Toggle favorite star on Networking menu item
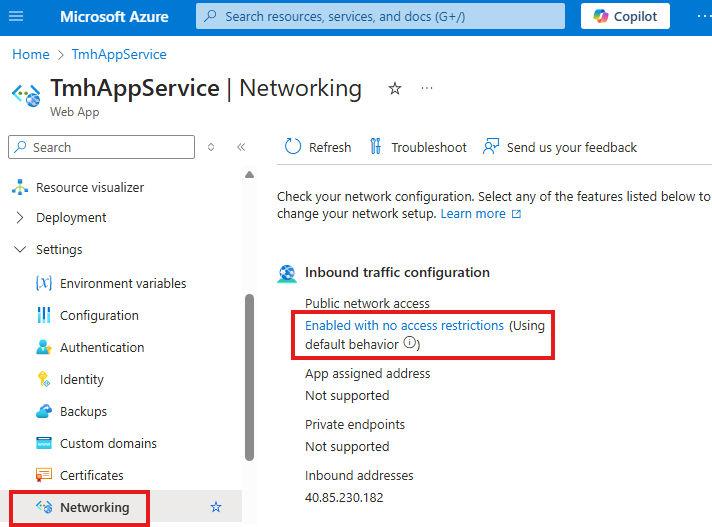This screenshot has height=527, width=712. tap(216, 507)
